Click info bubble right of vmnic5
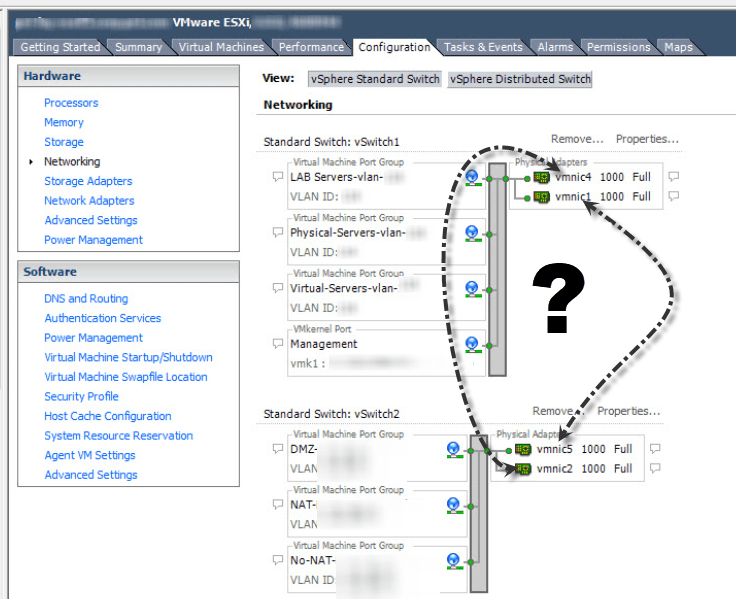The height and width of the screenshot is (599, 736). 655,448
